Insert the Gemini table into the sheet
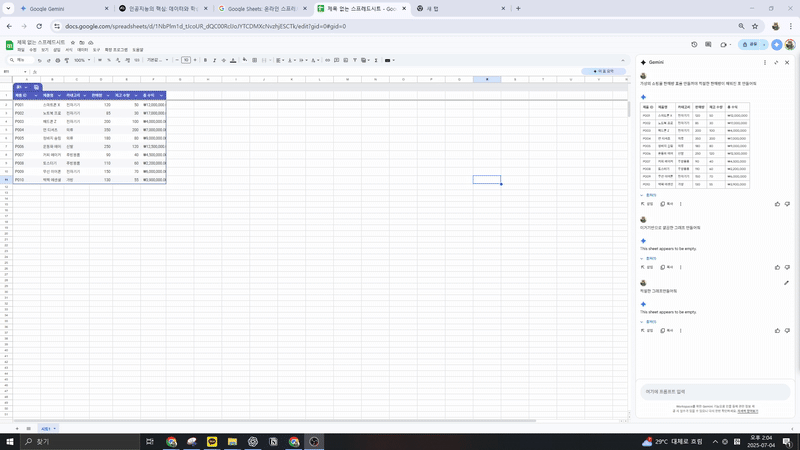The width and height of the screenshot is (800, 450). click(x=647, y=204)
